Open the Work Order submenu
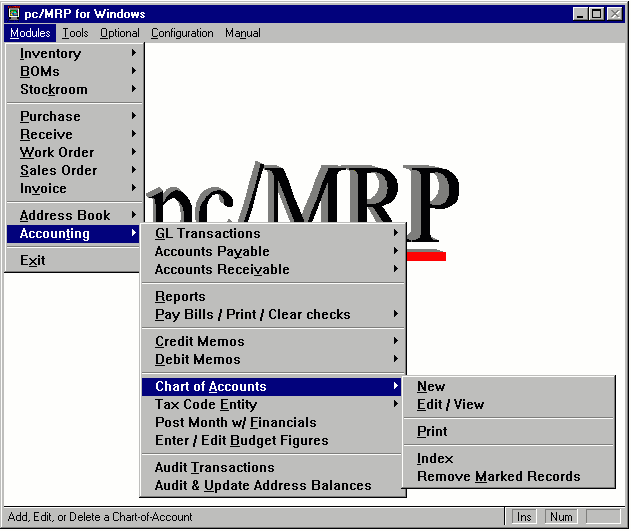The image size is (631, 531). pos(74,152)
